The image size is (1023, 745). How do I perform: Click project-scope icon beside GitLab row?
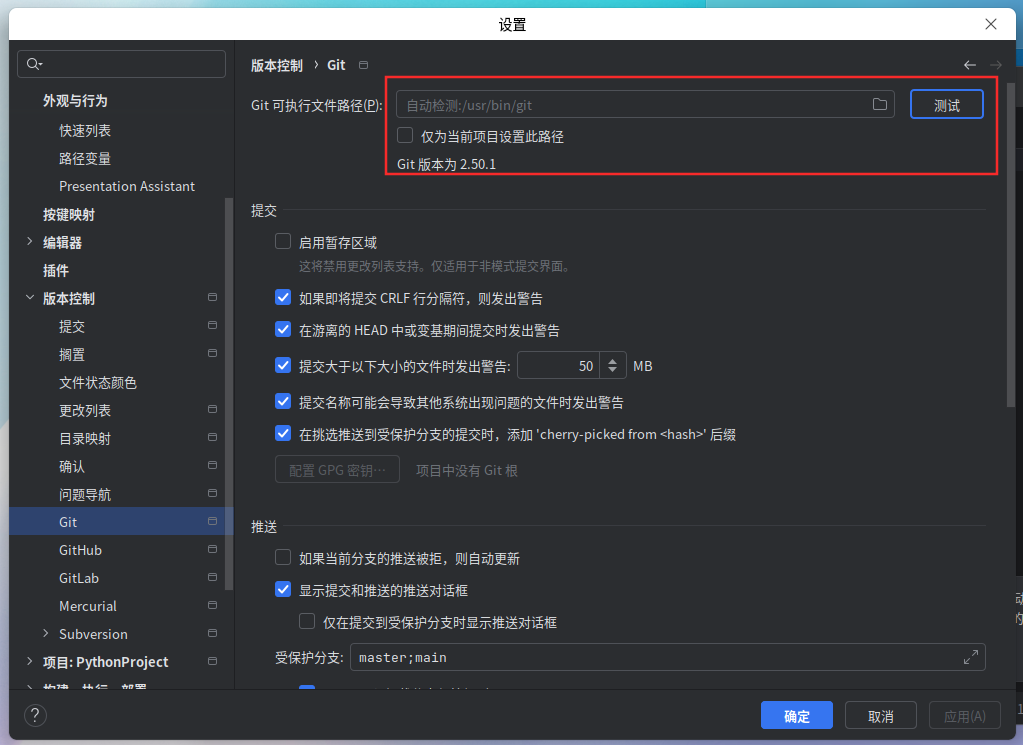[212, 577]
